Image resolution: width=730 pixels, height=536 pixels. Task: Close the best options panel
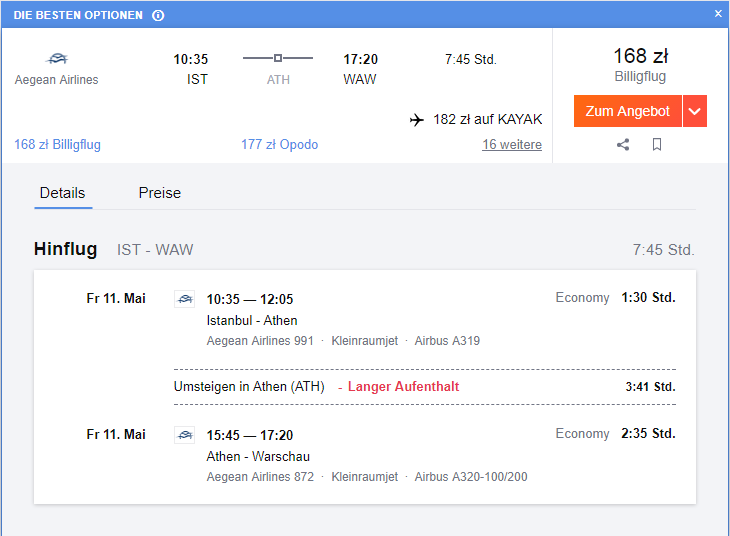pos(718,14)
